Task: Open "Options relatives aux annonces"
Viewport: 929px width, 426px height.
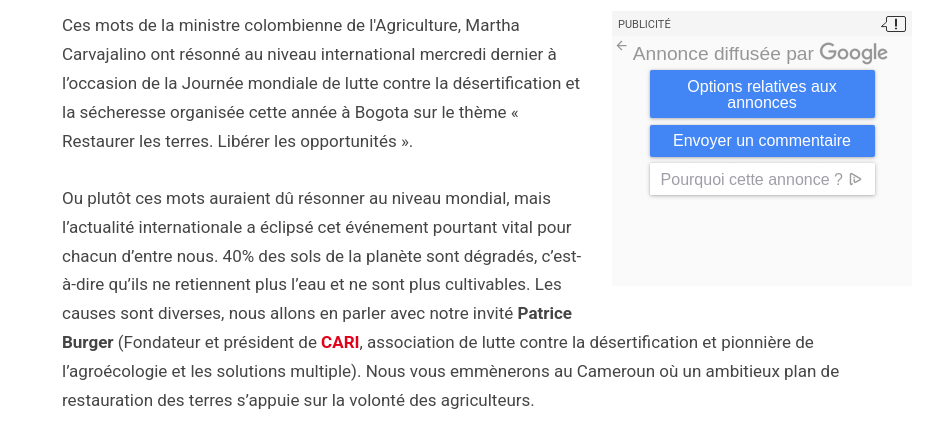Action: point(762,94)
